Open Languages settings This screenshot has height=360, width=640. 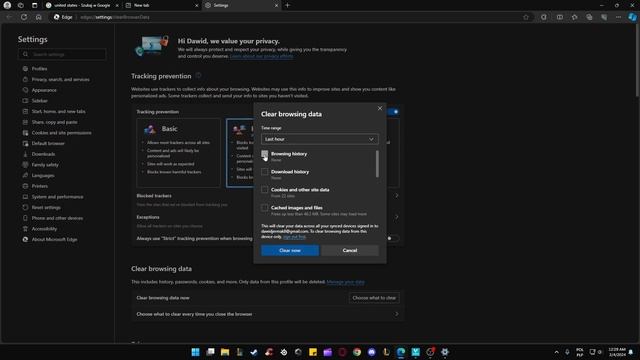pos(43,175)
